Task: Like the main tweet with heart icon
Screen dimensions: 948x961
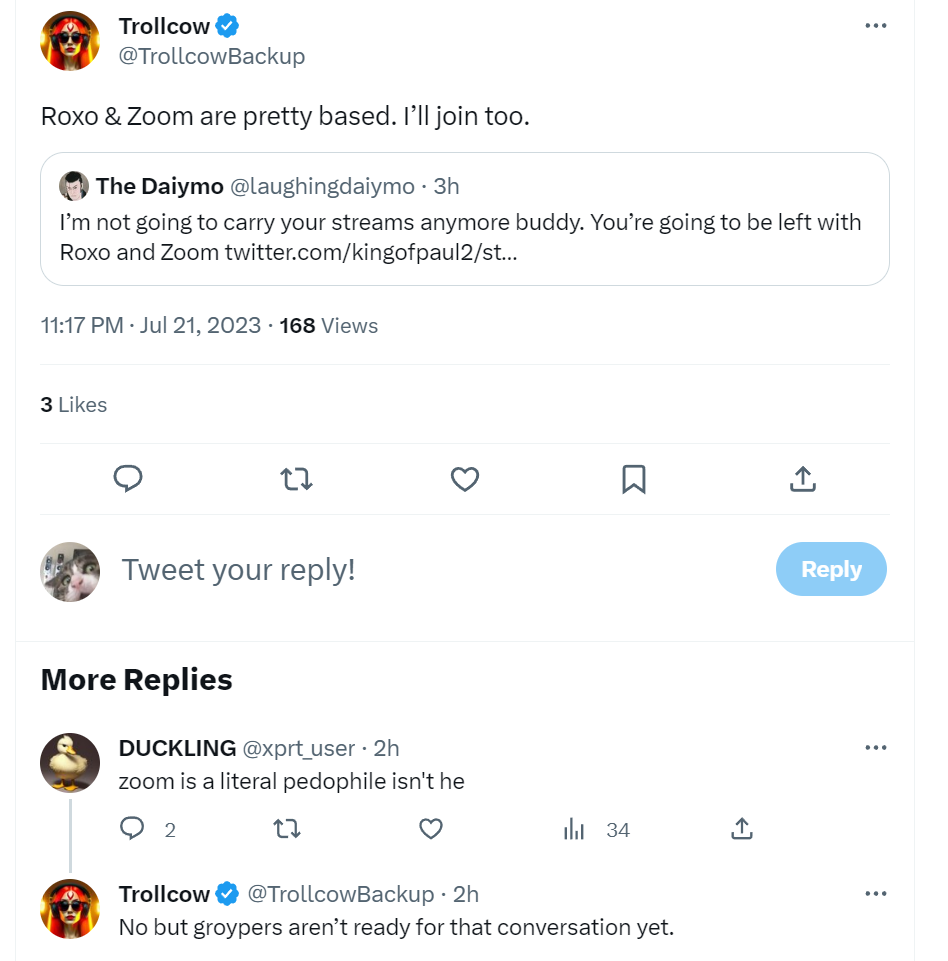Action: pos(465,480)
